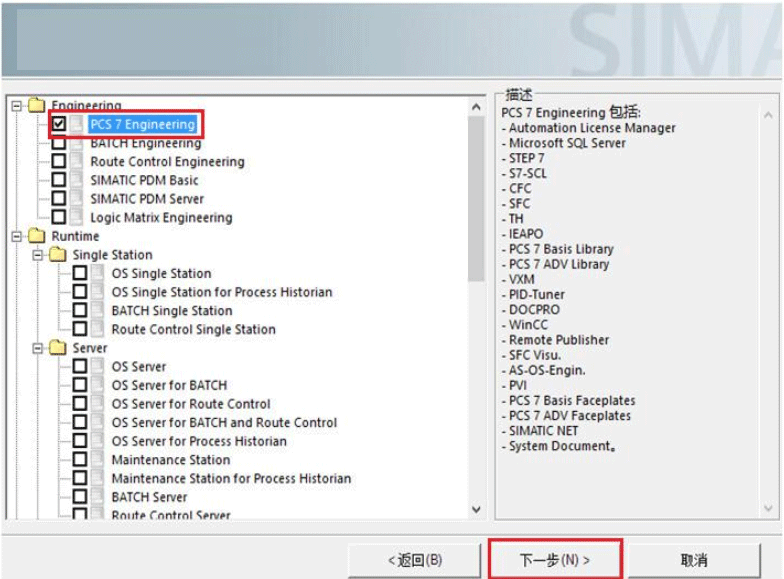
Task: Click the Runtime folder icon
Action: pyautogui.click(x=37, y=236)
